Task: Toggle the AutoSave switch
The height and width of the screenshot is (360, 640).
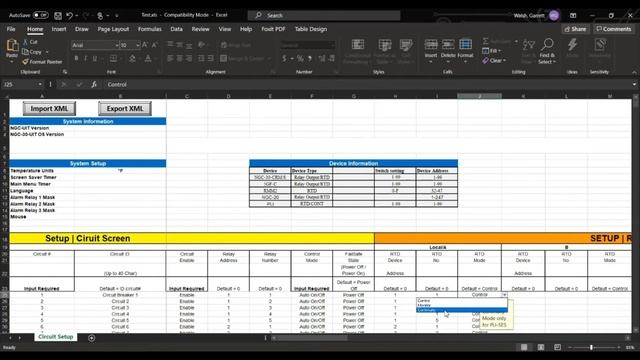Action: tap(41, 15)
